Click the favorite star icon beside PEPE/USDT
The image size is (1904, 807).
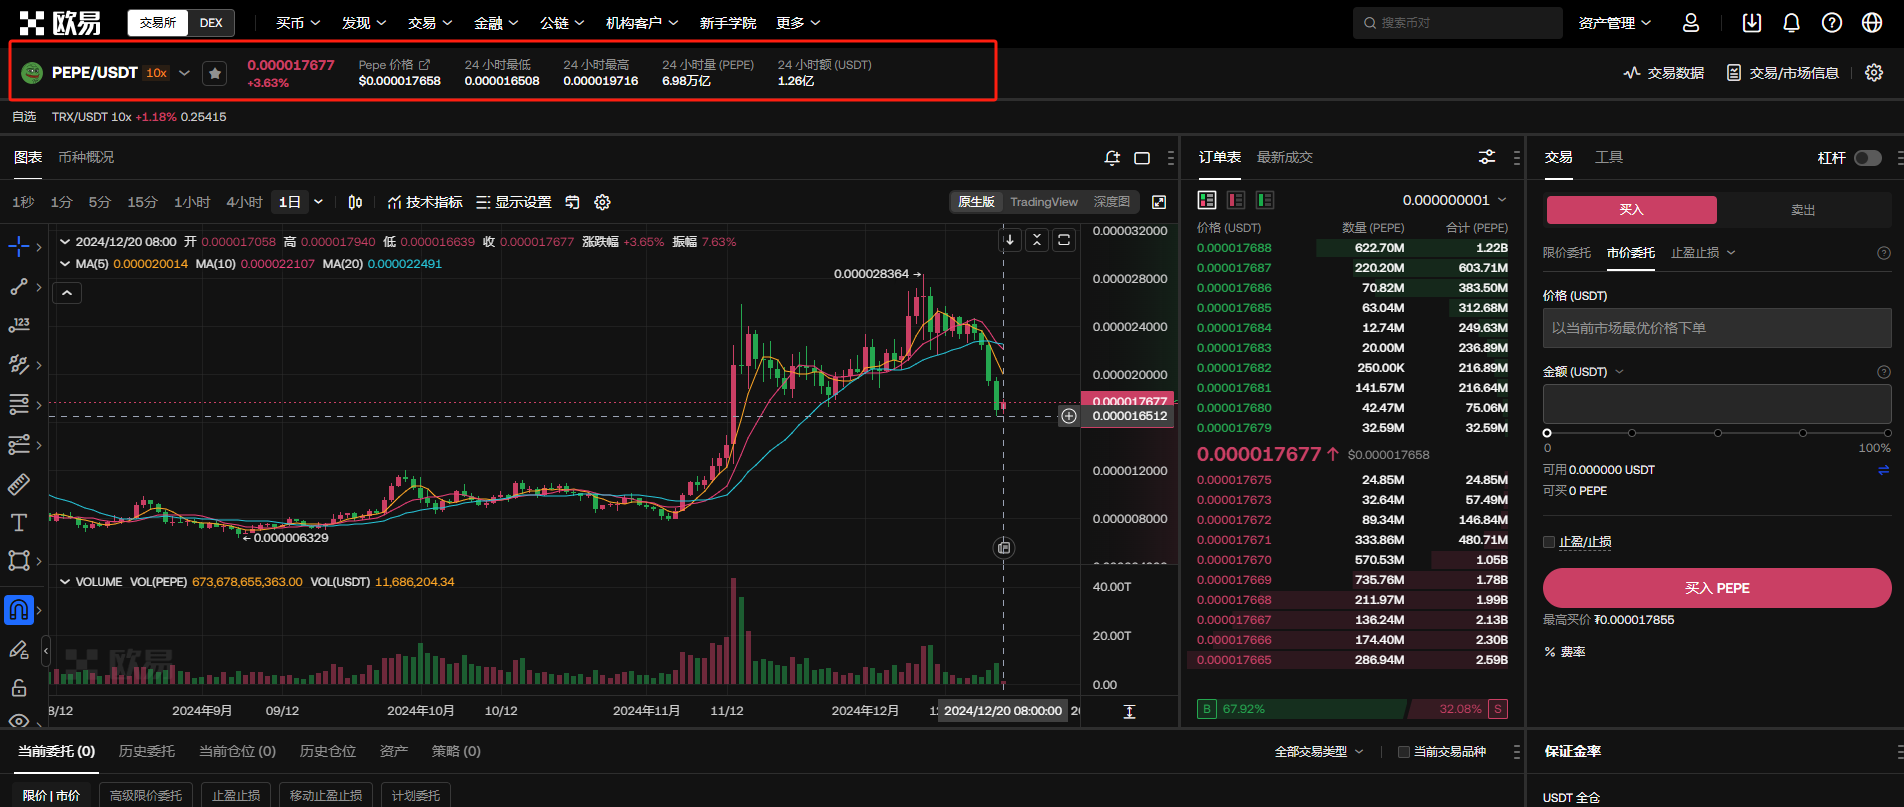click(x=214, y=73)
